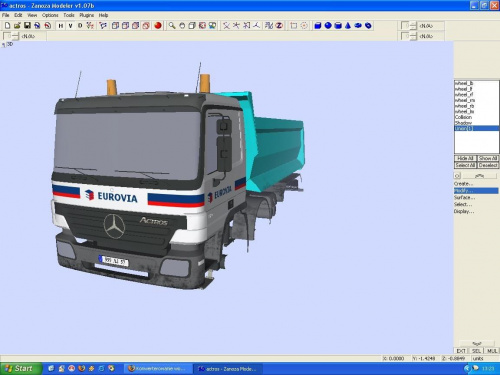Open the Plugins menu
The image size is (500, 375).
(x=87, y=15)
